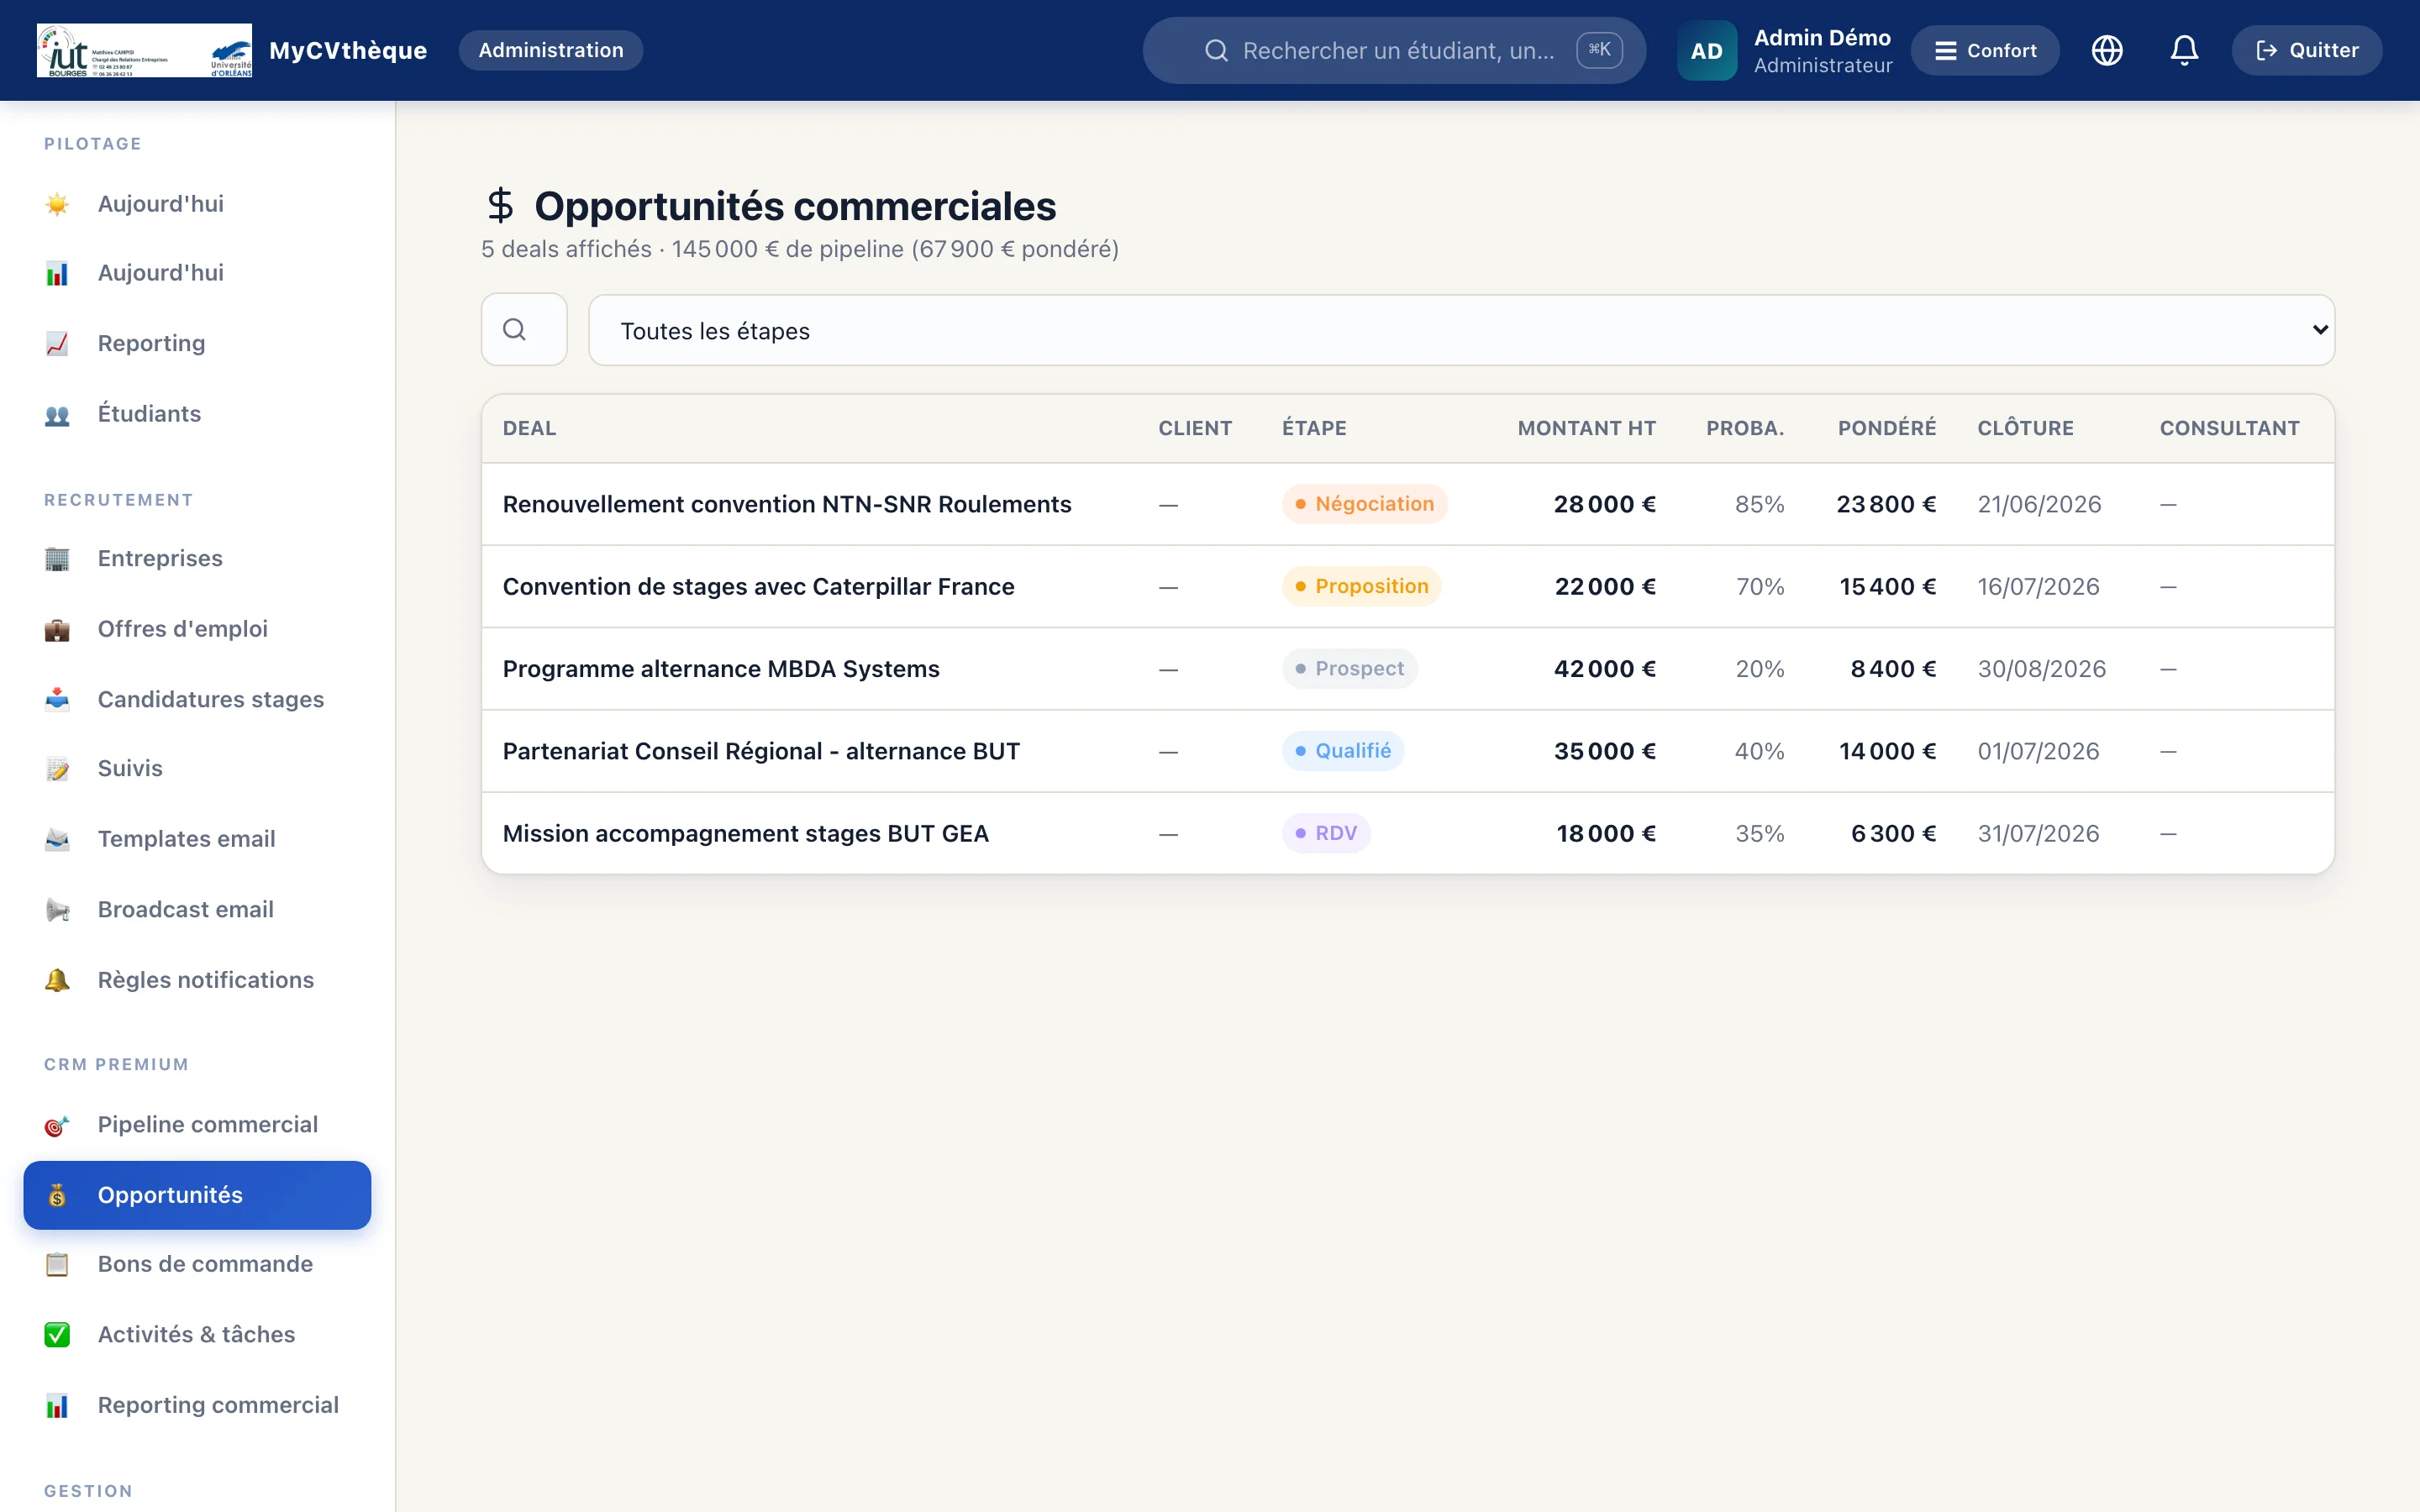Open deal Partenariat Conseil Régional - alternance BUT
Image resolution: width=2420 pixels, height=1512 pixels.
click(x=761, y=751)
